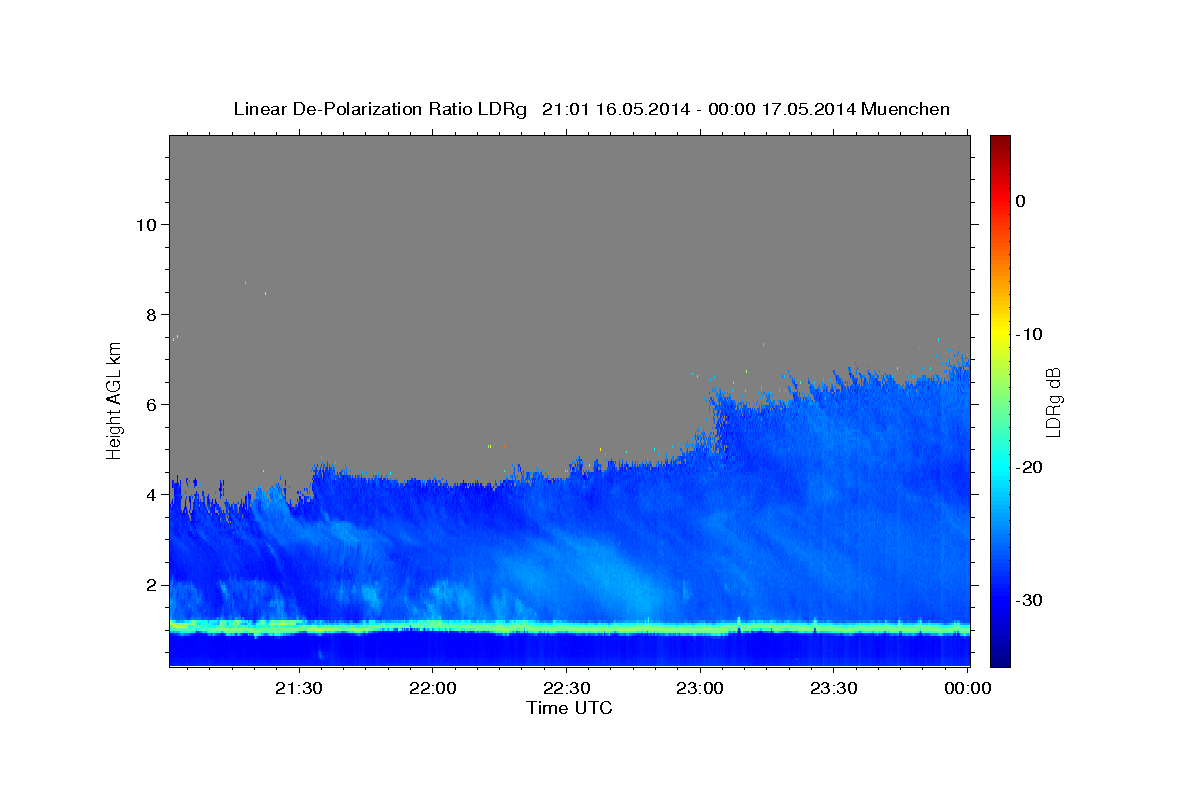
Task: Click the 21:30 time tick label
Action: [x=298, y=688]
